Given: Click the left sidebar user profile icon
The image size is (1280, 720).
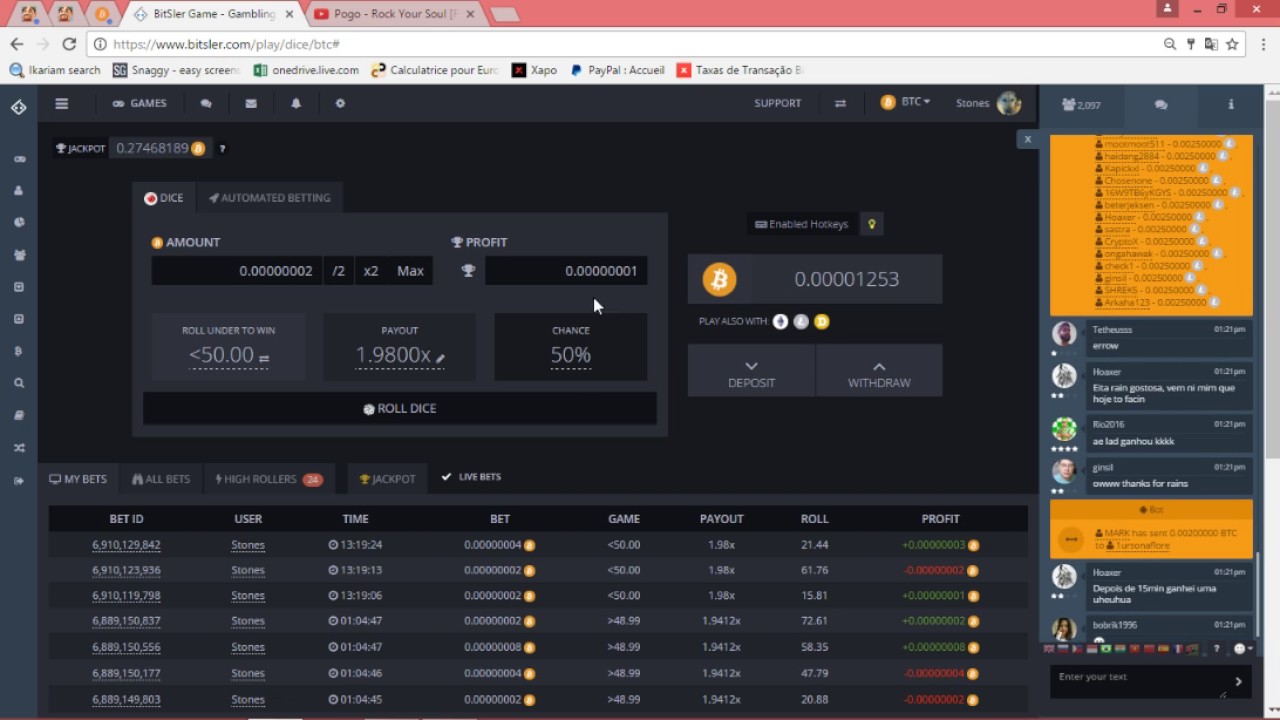Looking at the screenshot, I should coord(19,191).
